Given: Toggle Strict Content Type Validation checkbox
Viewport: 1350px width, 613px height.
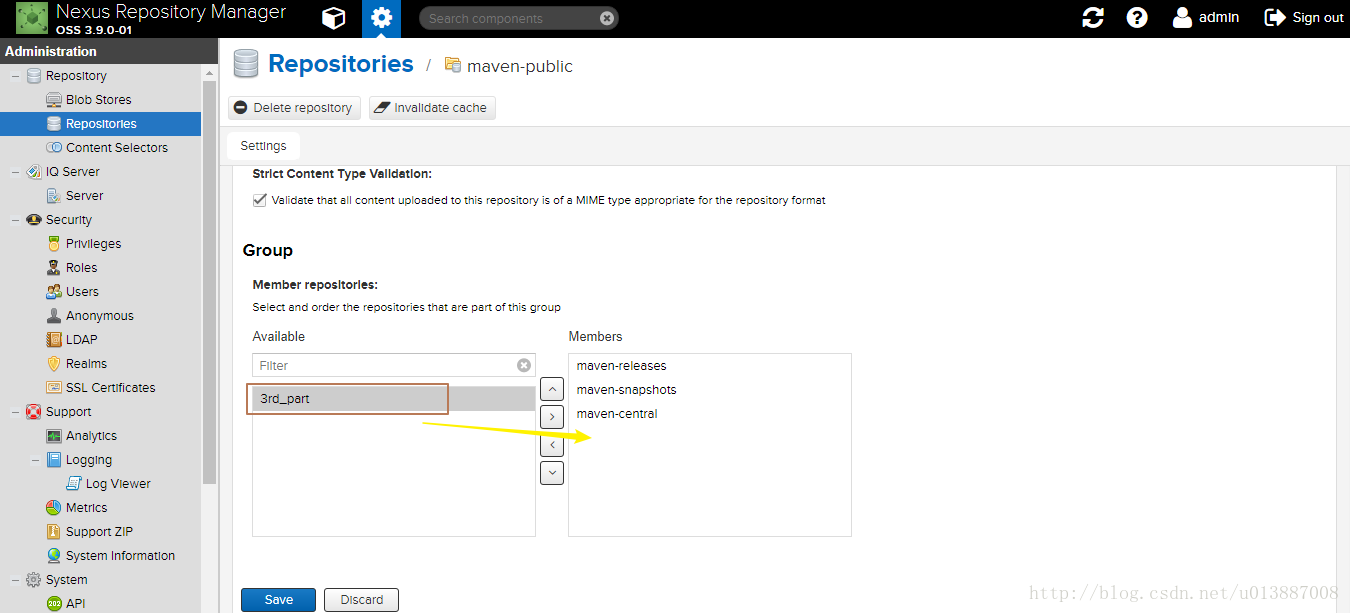Looking at the screenshot, I should (x=260, y=200).
